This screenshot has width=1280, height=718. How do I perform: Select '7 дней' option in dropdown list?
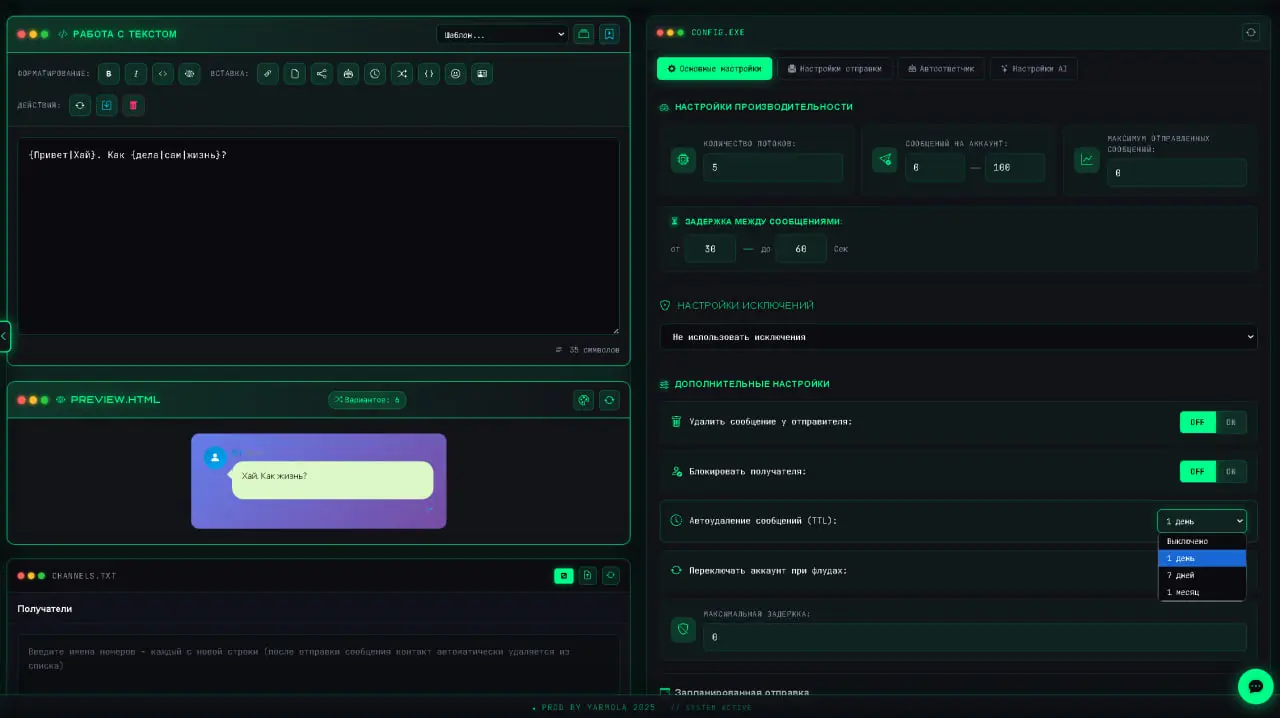click(1202, 575)
